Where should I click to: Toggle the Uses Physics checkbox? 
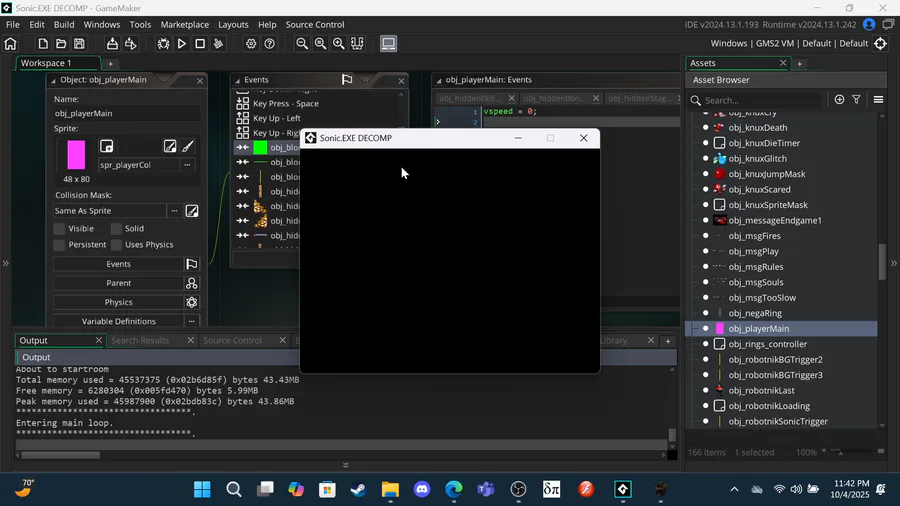(116, 244)
